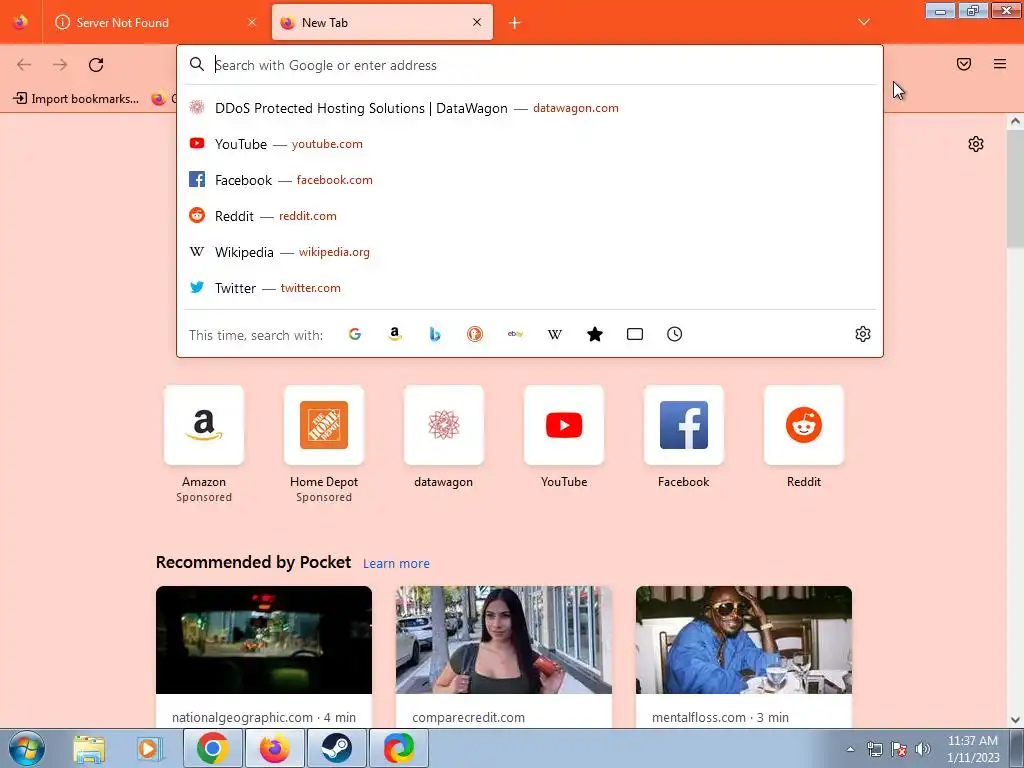Close the Server Not Found tab
1024x768 pixels.
coord(252,22)
